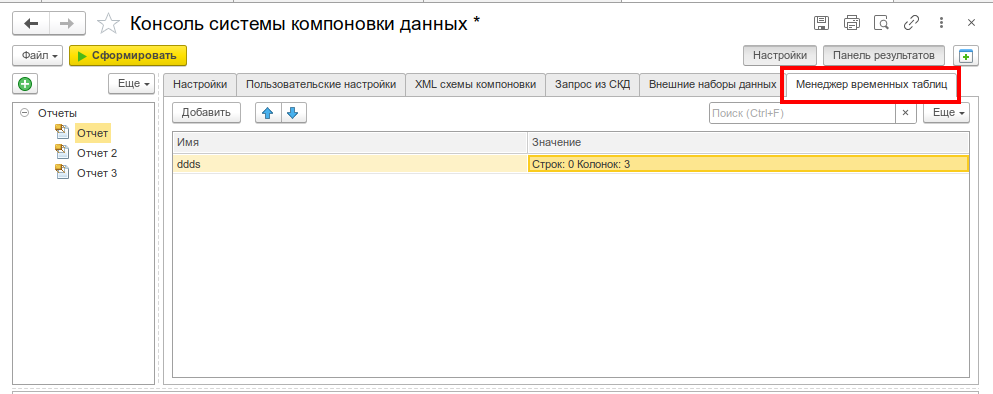993x394 pixels.
Task: Toggle the Панель результатов button
Action: click(883, 56)
